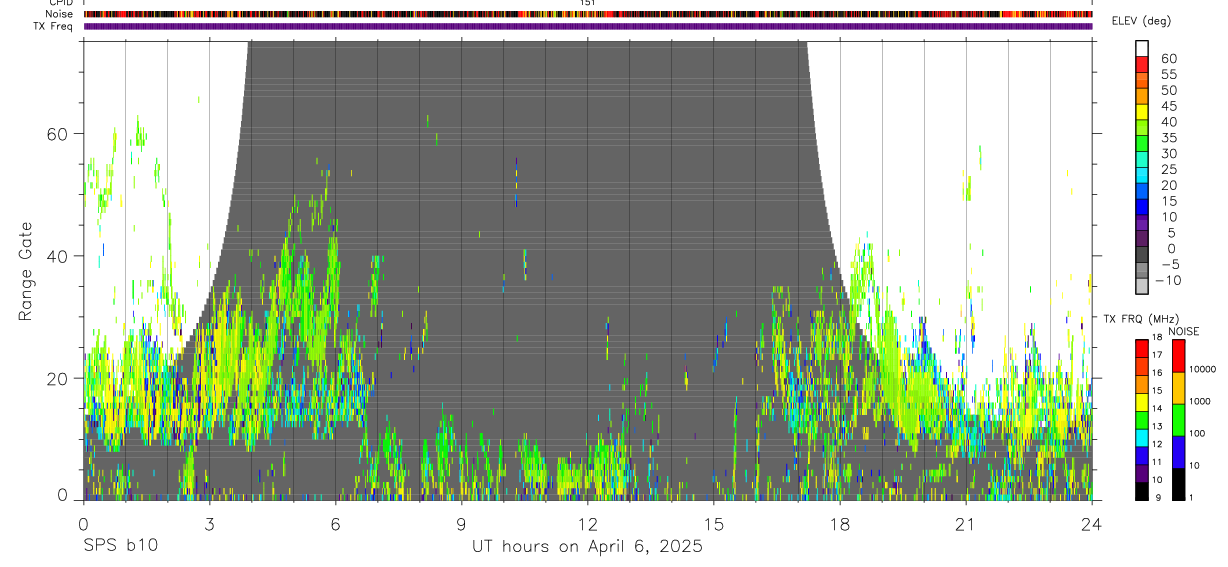Select the dark gray 0-degree elevation swatch
Screen dimensions: 1228x567
(1142, 255)
